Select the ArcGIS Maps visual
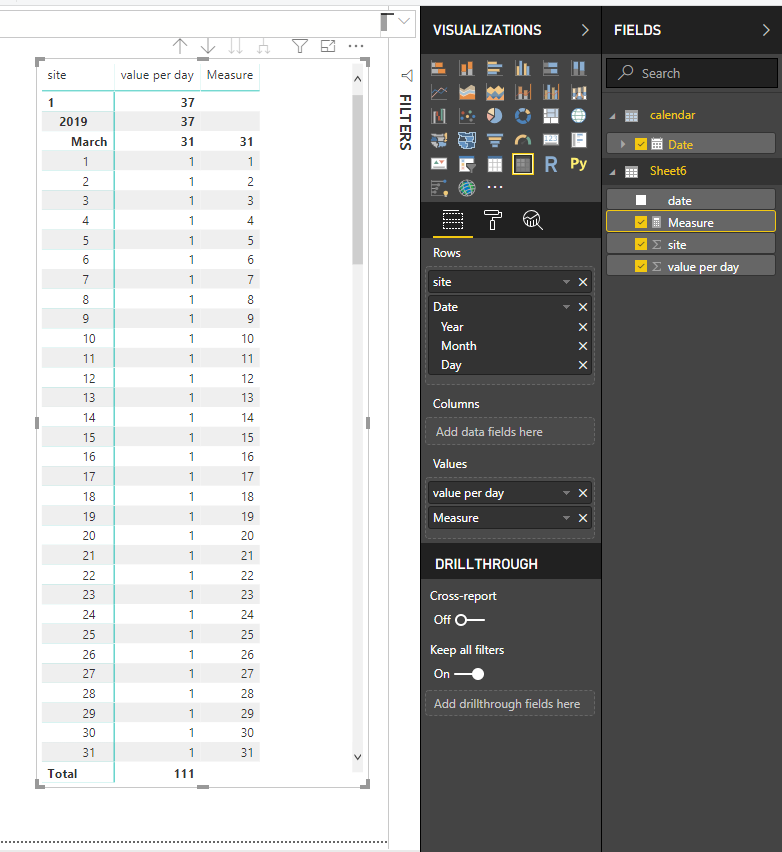The image size is (782, 852). pos(467,188)
